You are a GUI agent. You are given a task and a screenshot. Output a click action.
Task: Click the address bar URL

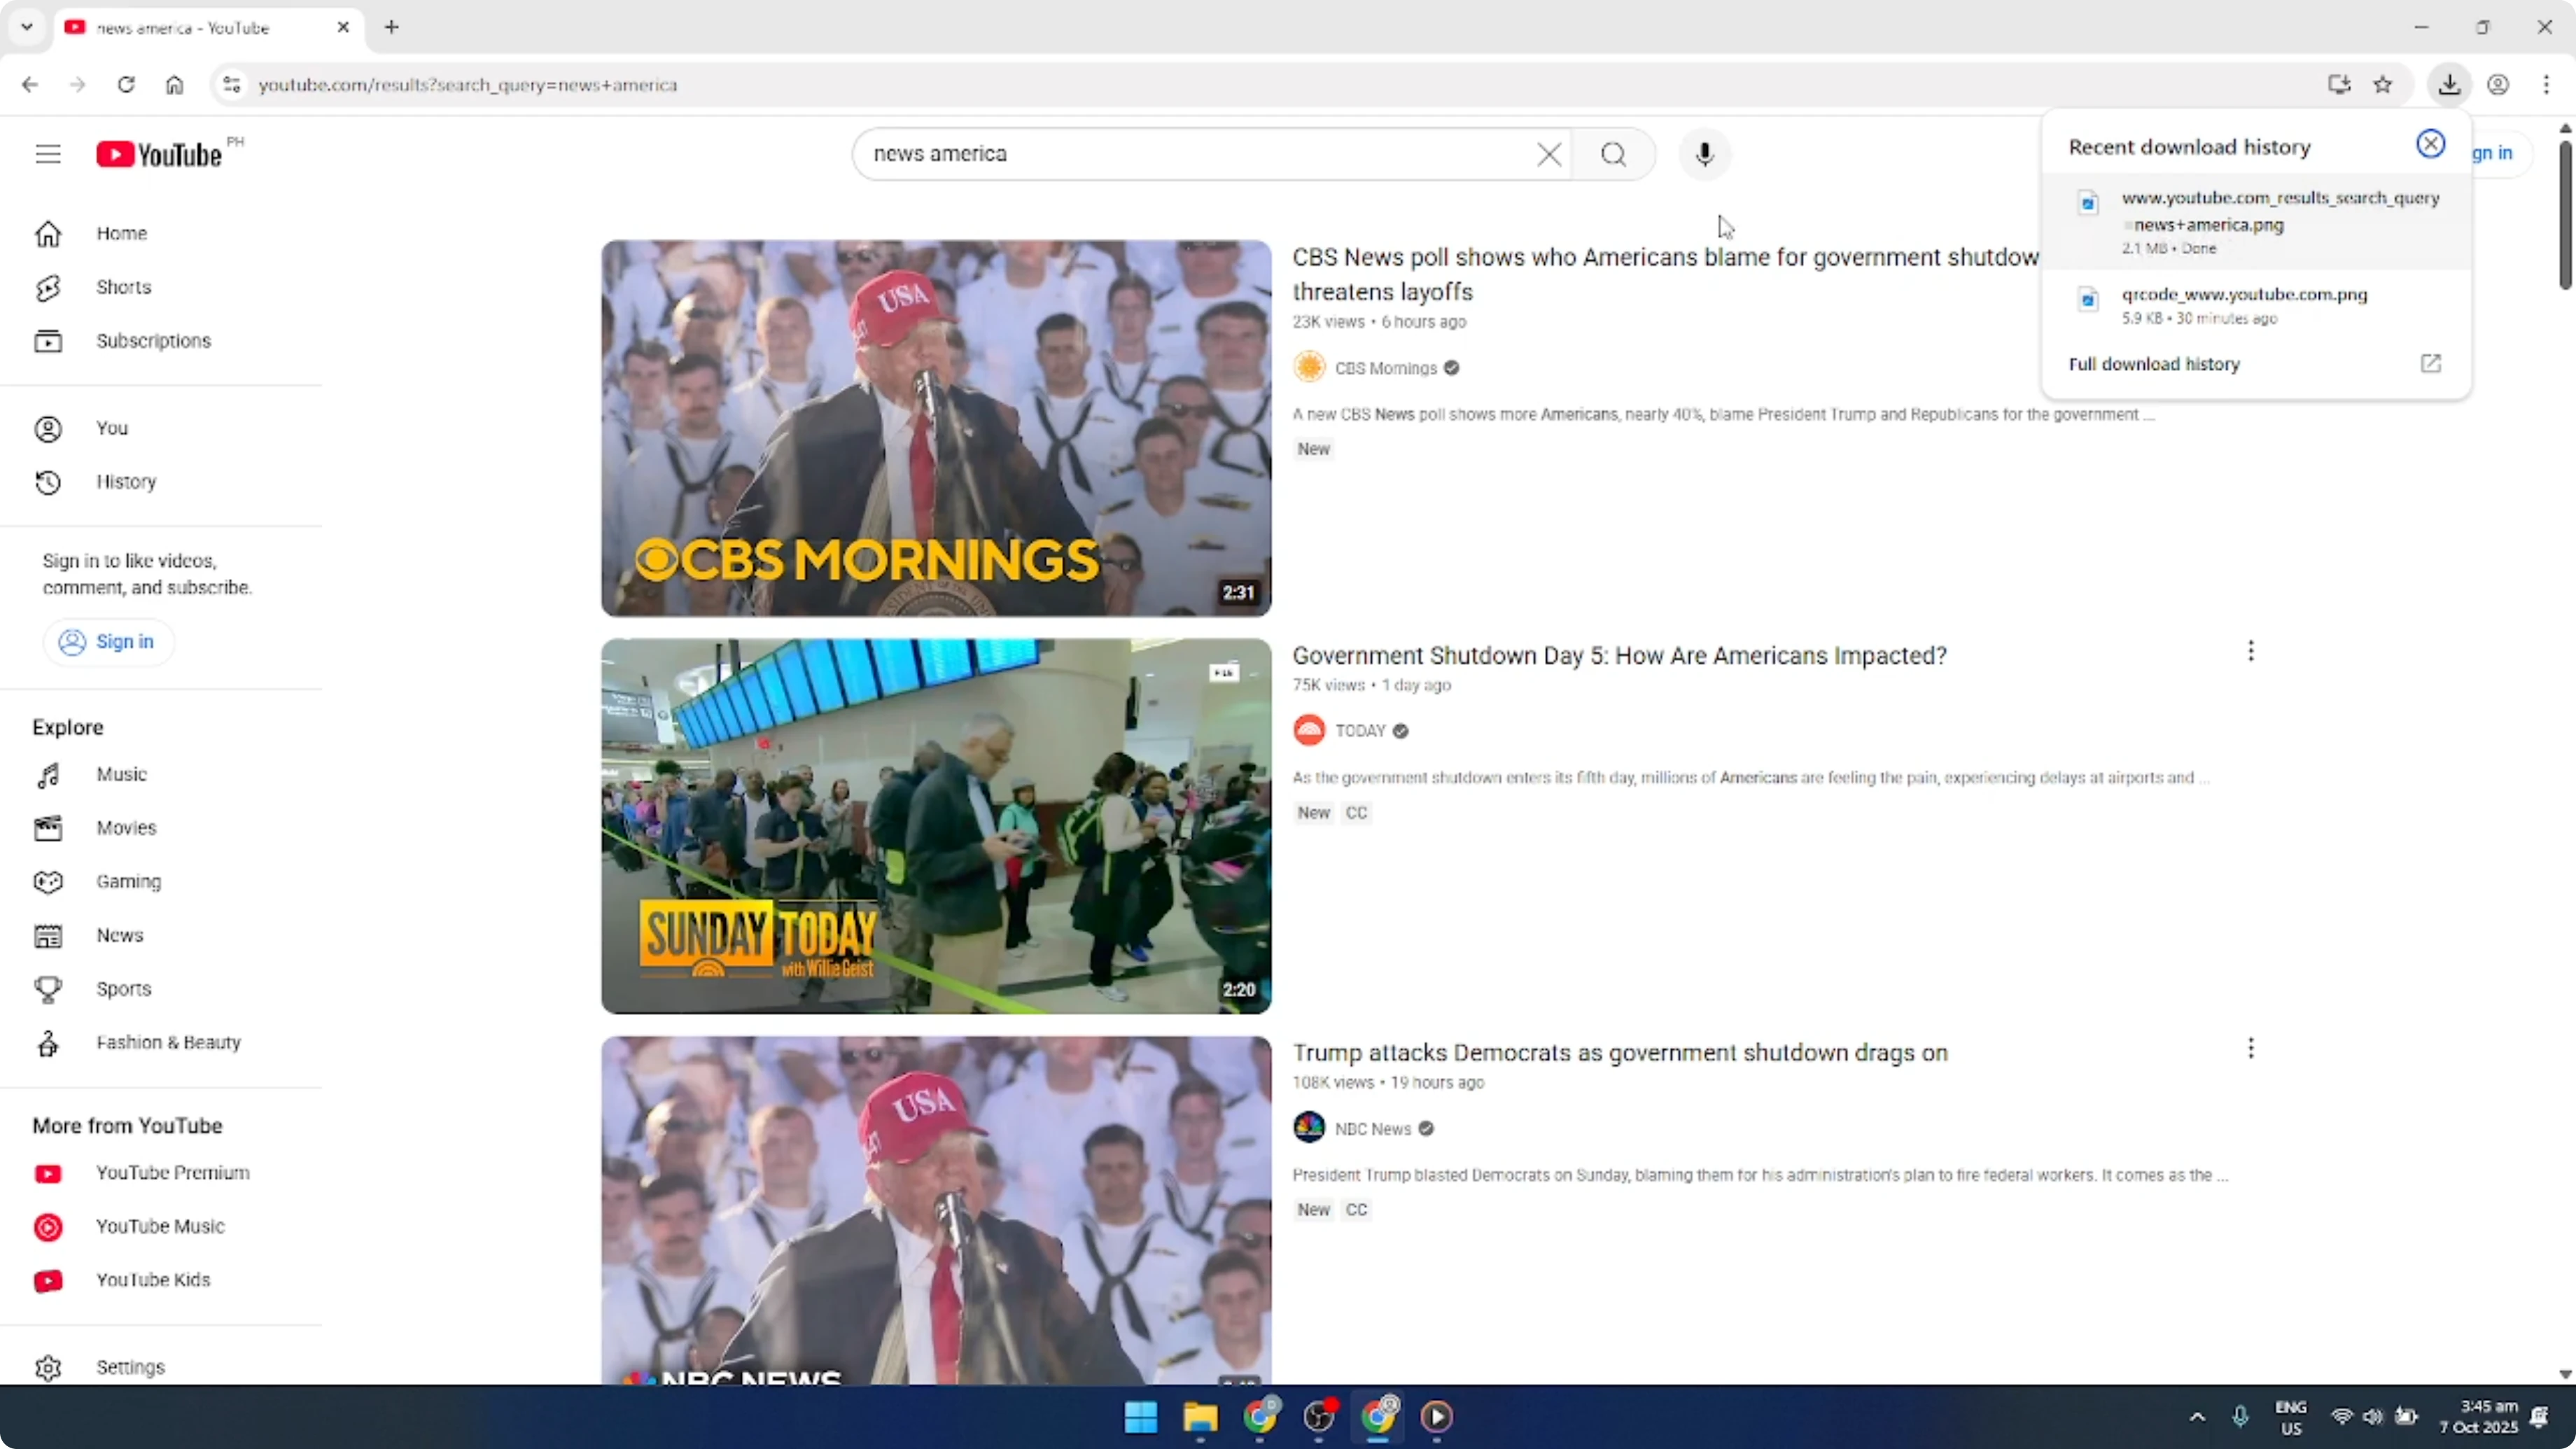coord(468,85)
